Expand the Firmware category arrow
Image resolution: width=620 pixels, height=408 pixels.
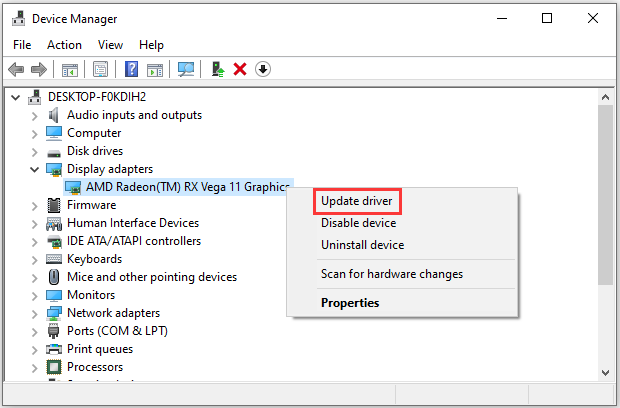[34, 206]
